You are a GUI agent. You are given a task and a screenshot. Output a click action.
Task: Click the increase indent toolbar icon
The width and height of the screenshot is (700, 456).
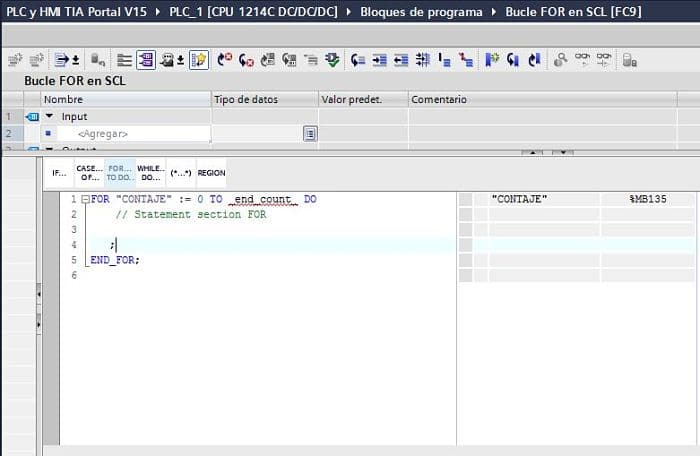[379, 60]
